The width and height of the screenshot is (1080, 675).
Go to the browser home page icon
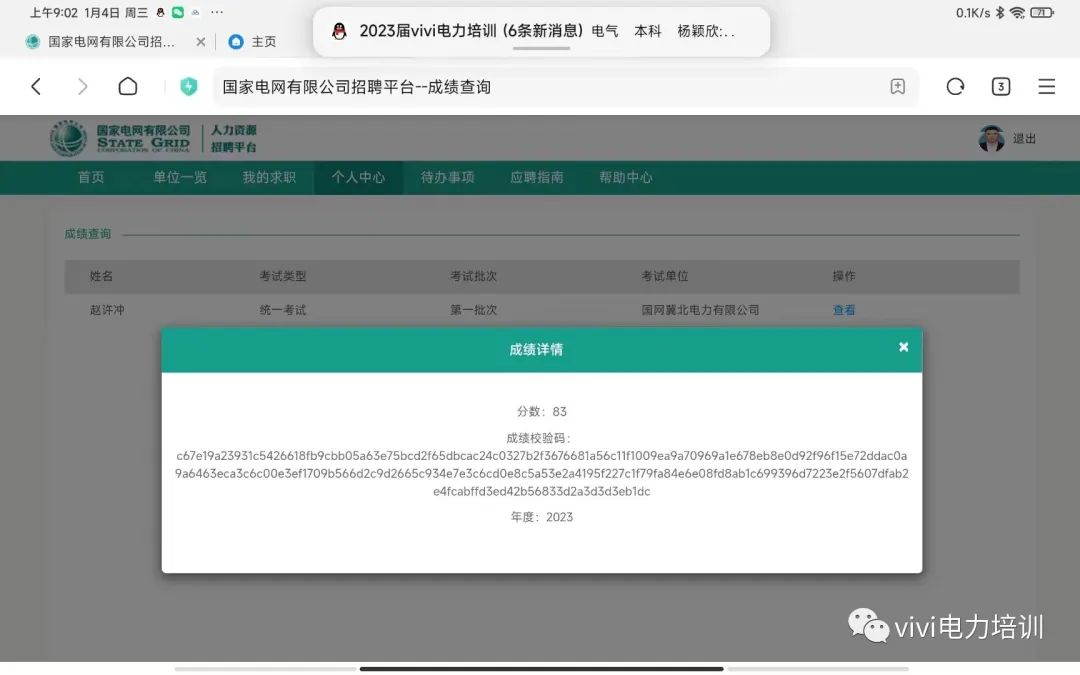point(128,87)
